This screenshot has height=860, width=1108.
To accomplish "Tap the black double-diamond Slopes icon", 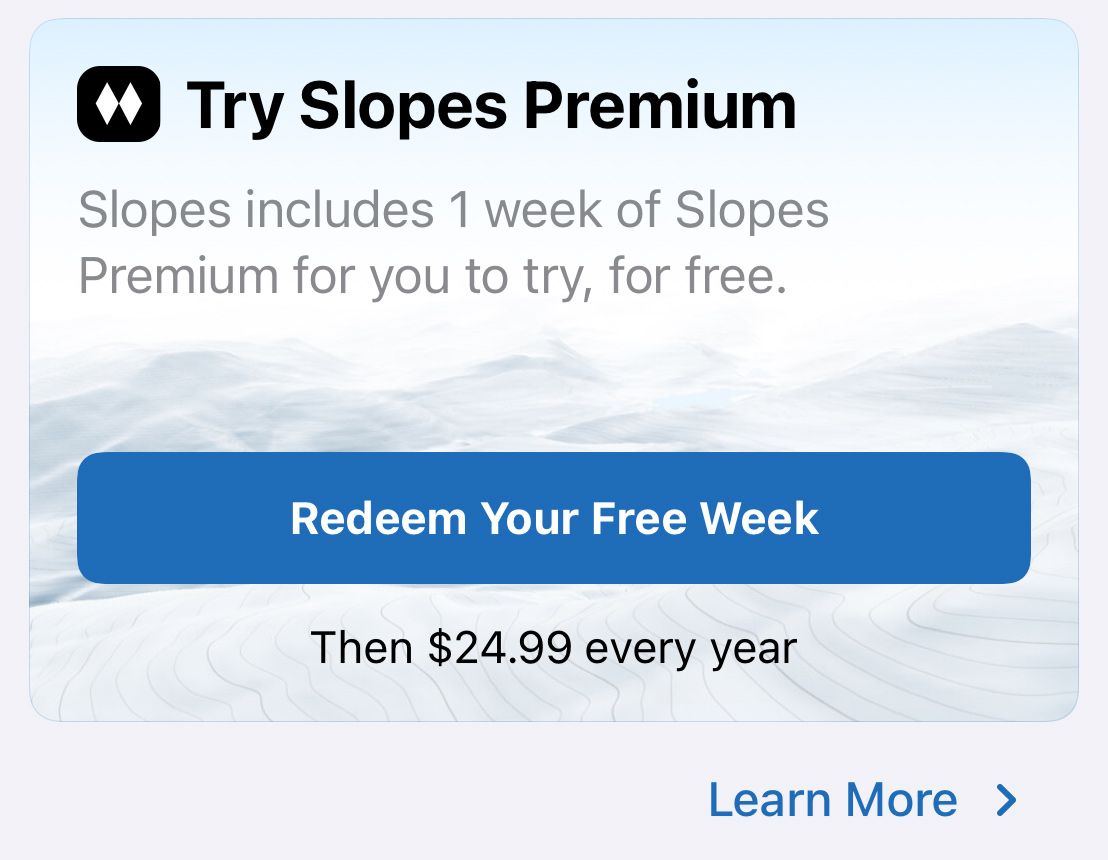I will [x=119, y=104].
